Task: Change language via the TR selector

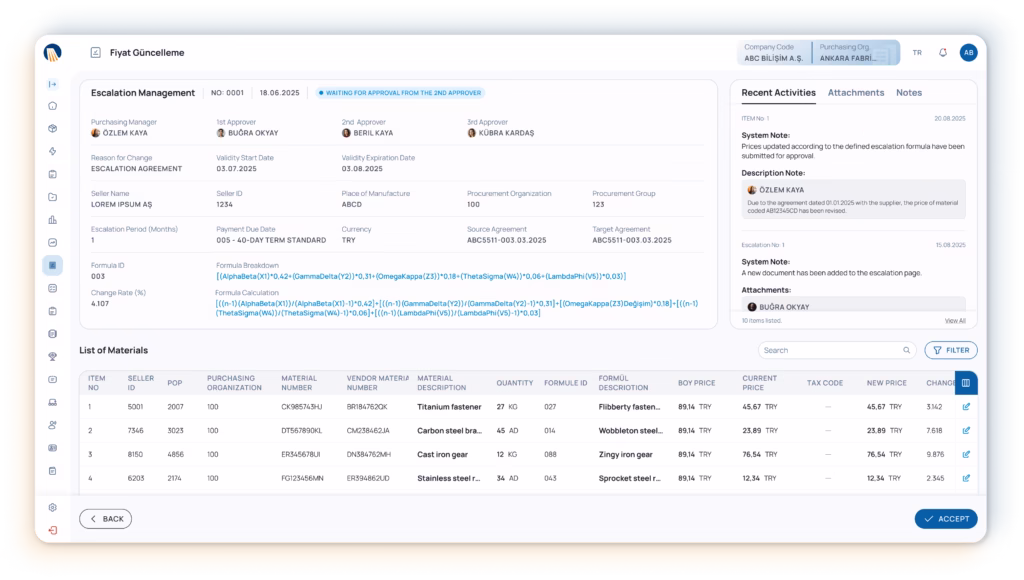Action: [x=917, y=53]
